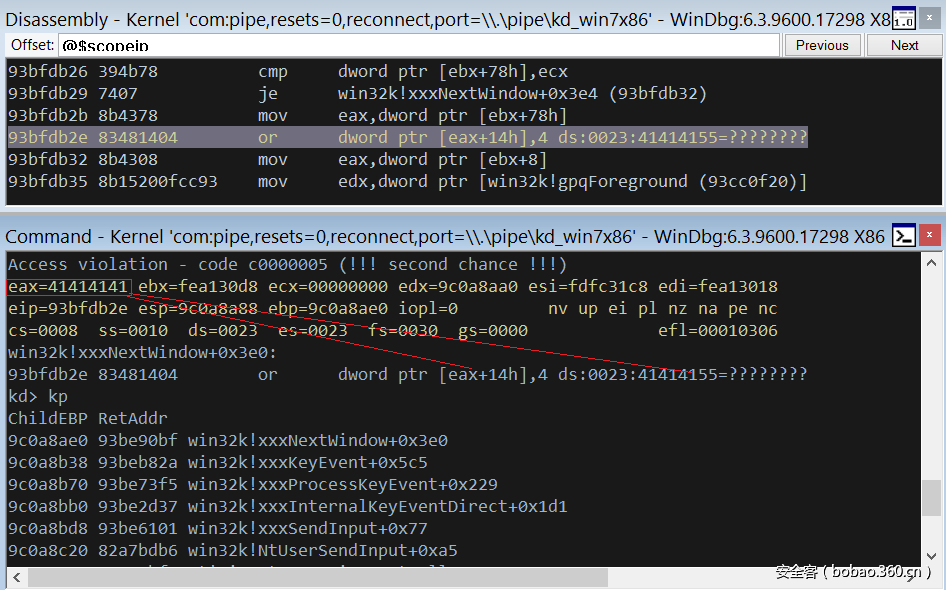
Task: Click the Command window prompt icon
Action: (x=903, y=236)
